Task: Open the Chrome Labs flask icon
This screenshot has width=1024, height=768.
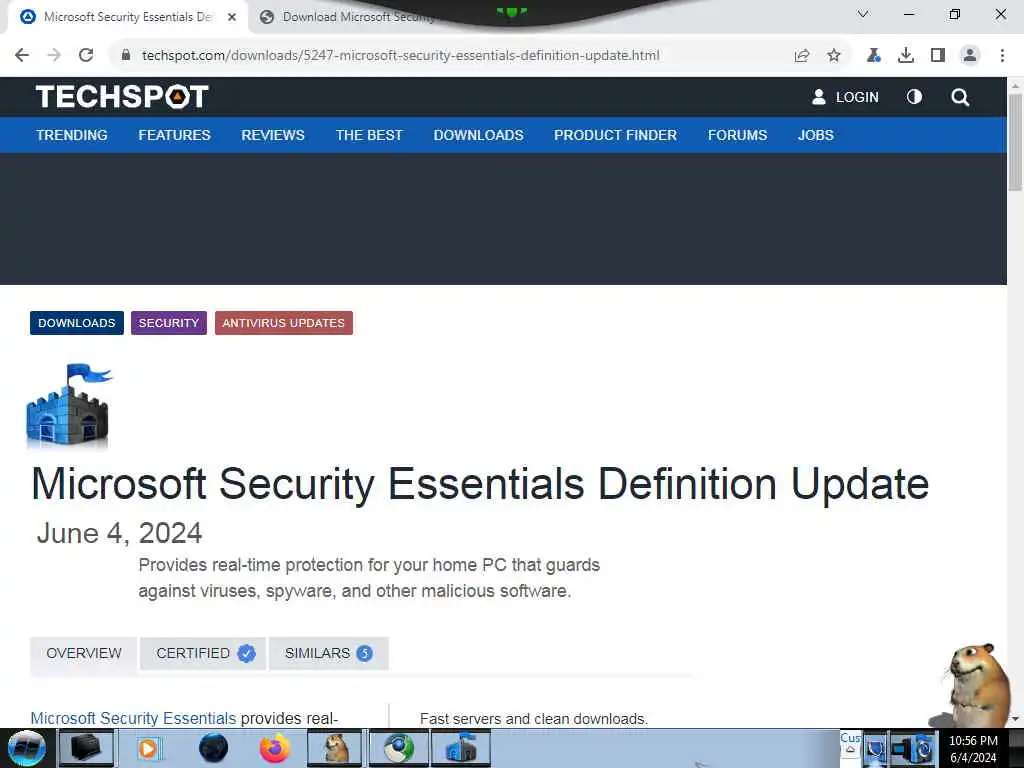Action: pyautogui.click(x=874, y=56)
